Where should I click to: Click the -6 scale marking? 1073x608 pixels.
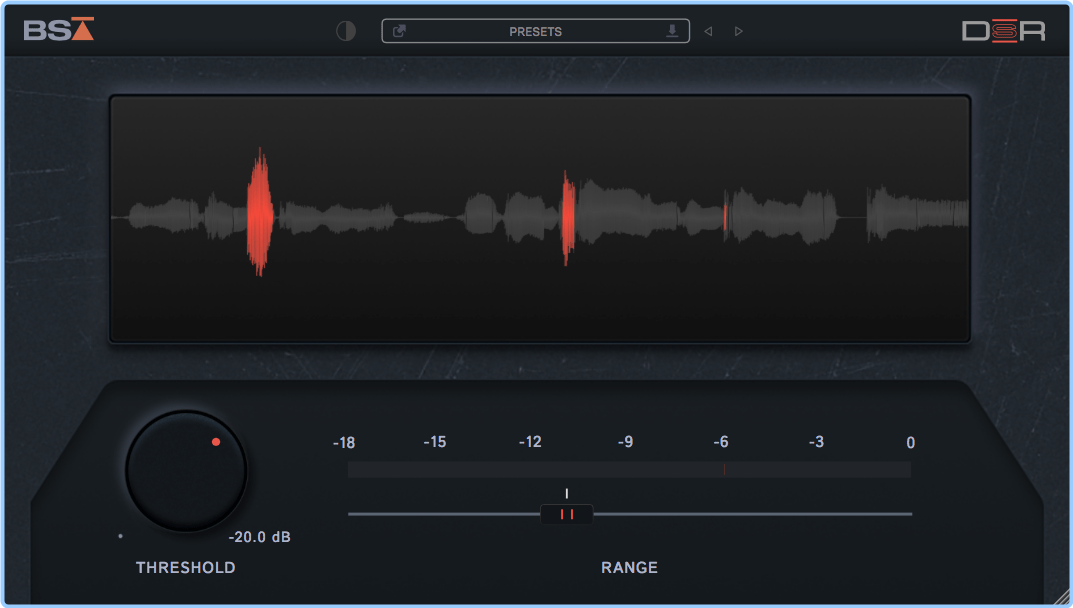click(721, 442)
